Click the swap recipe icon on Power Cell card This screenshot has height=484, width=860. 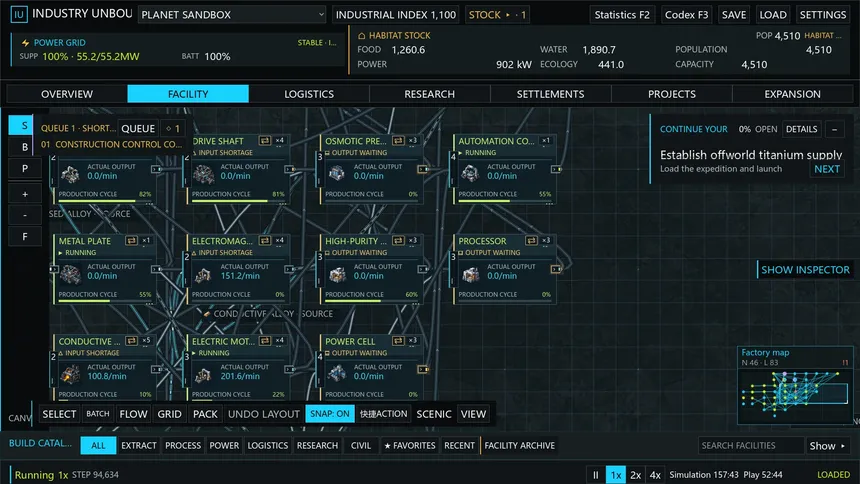pyautogui.click(x=398, y=341)
